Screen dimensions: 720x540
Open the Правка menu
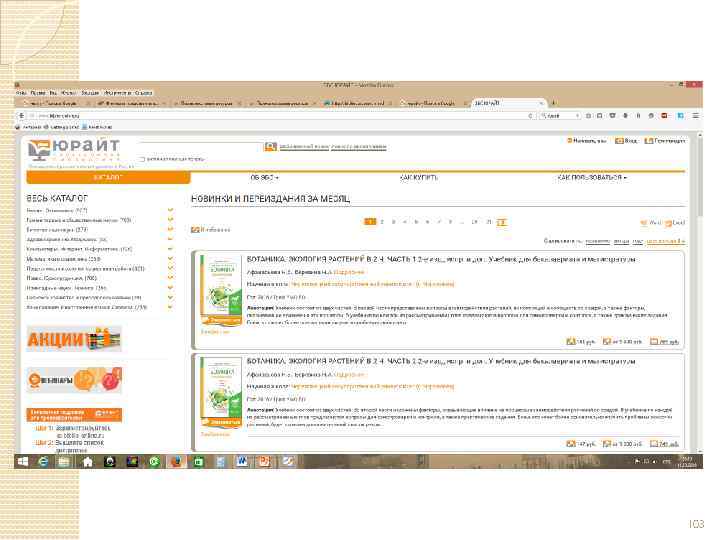38,93
